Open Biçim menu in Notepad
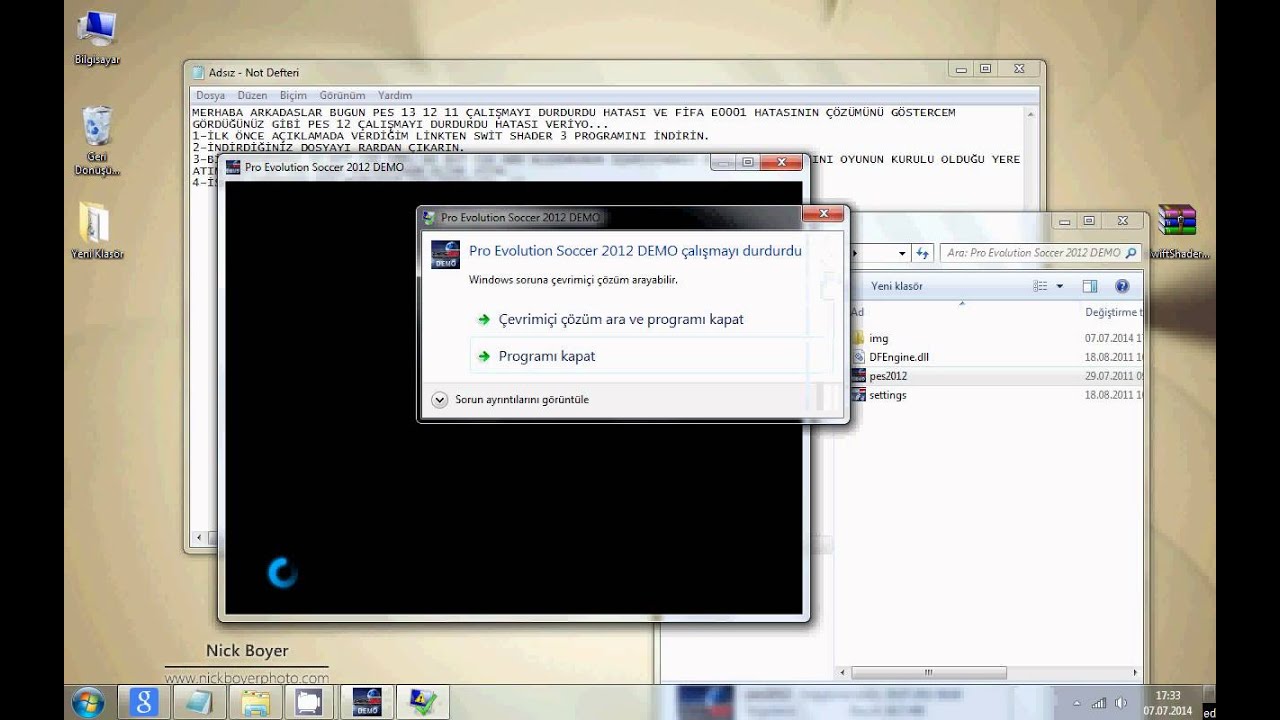The image size is (1280, 720). (293, 95)
